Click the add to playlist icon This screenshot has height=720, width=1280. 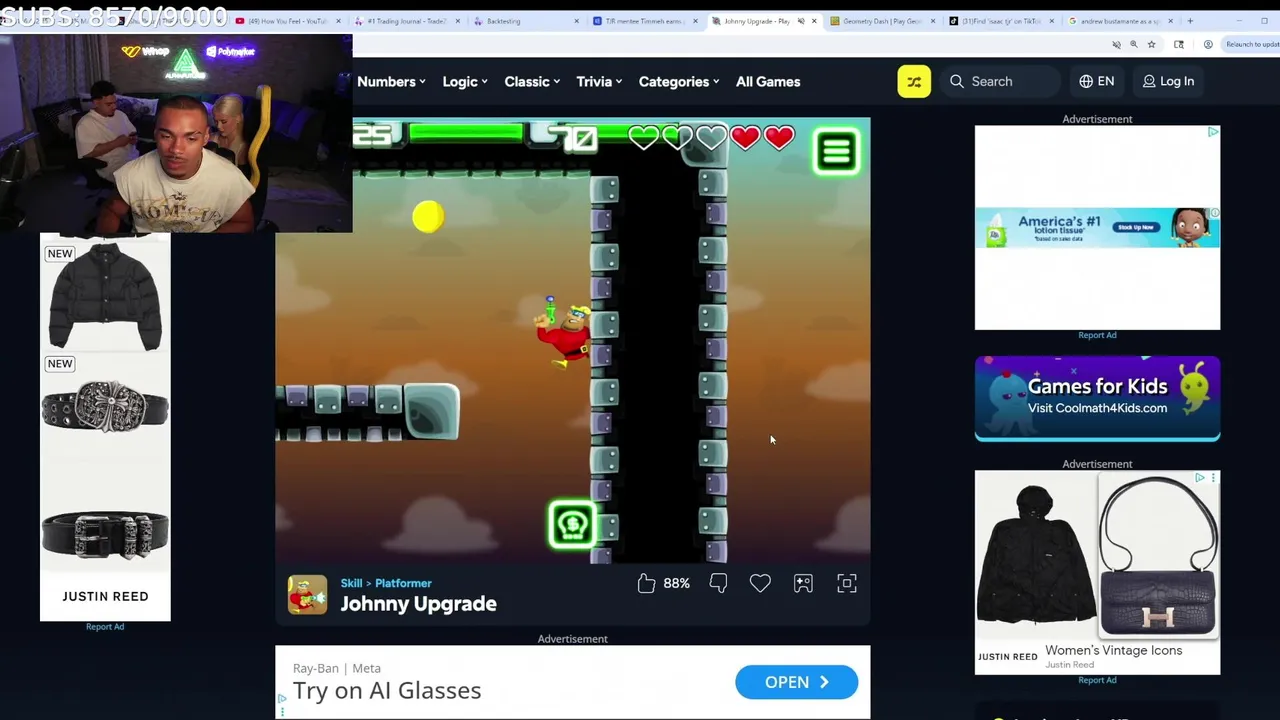(x=803, y=583)
